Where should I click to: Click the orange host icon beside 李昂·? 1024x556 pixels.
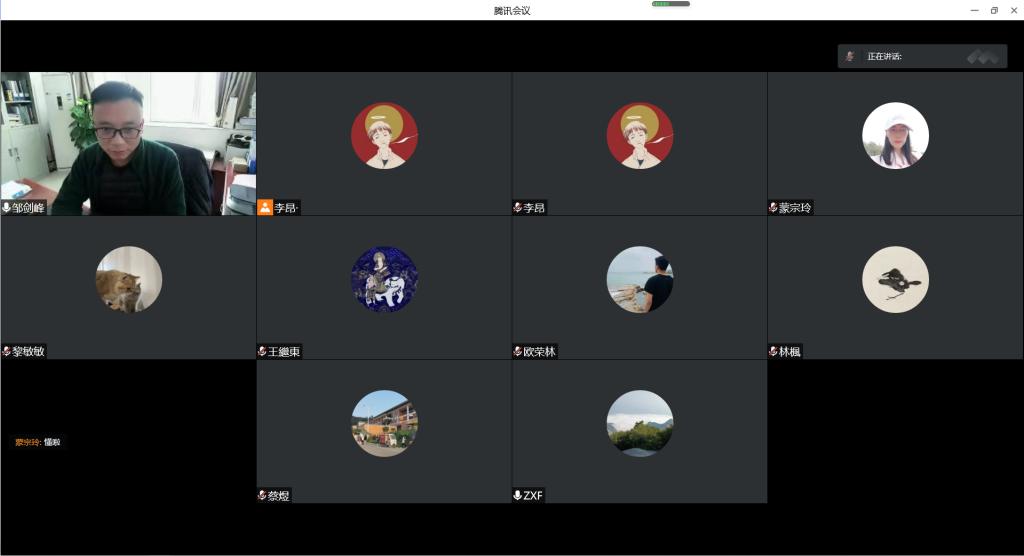coord(265,208)
